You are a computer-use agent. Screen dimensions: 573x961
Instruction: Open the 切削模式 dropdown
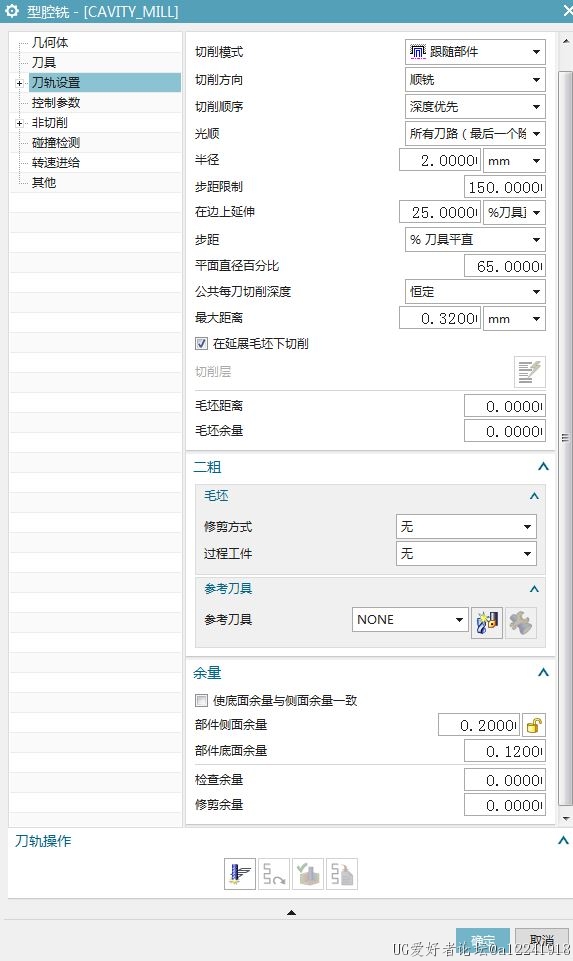click(x=475, y=52)
